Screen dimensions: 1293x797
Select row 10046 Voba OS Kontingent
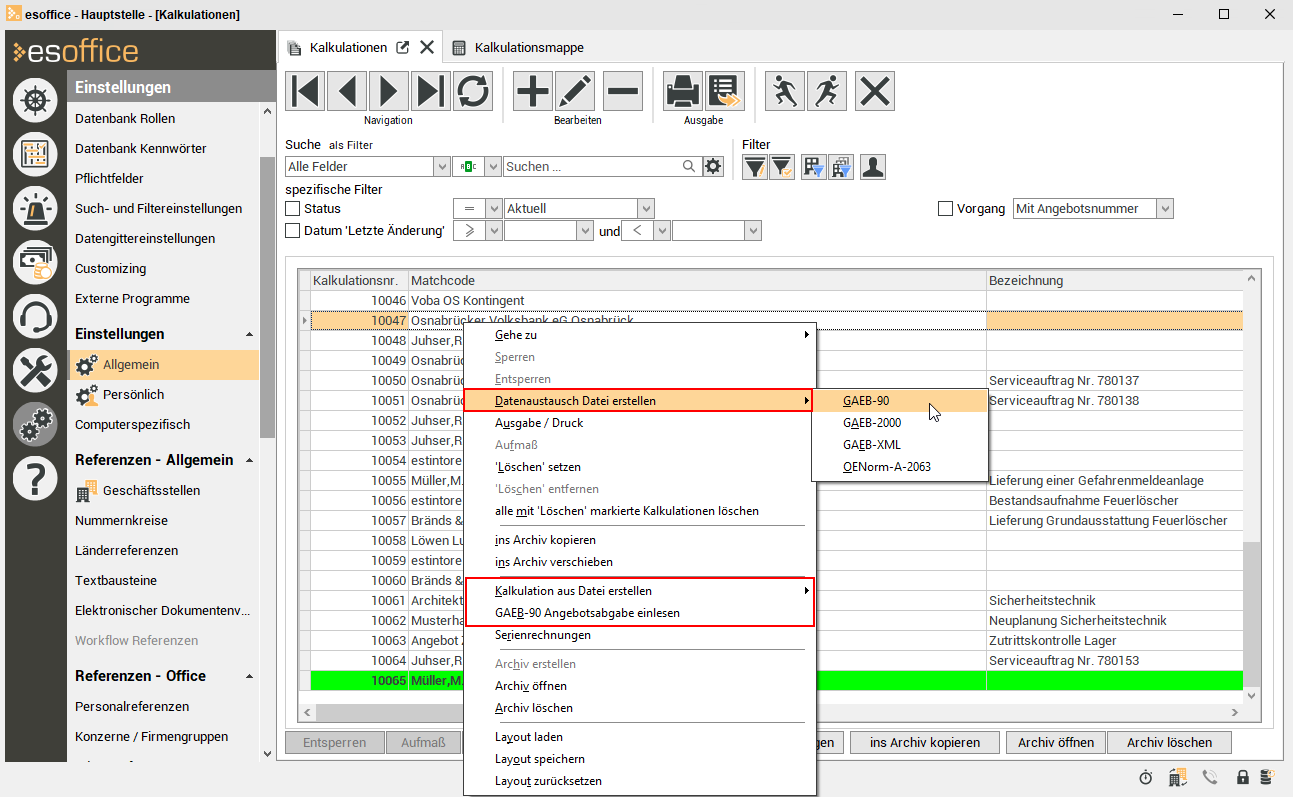click(x=770, y=300)
